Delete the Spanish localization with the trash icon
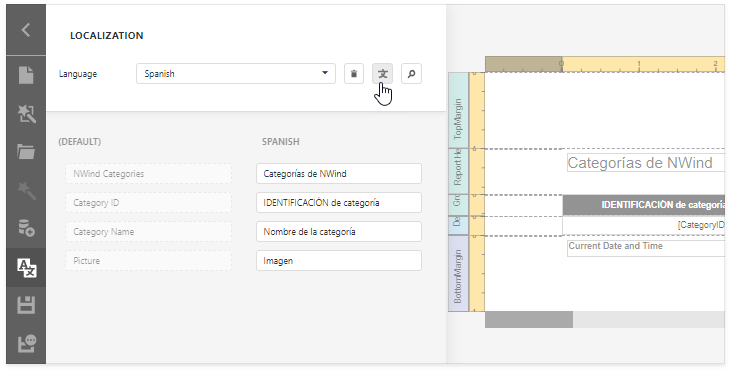The image size is (731, 372). [x=354, y=74]
